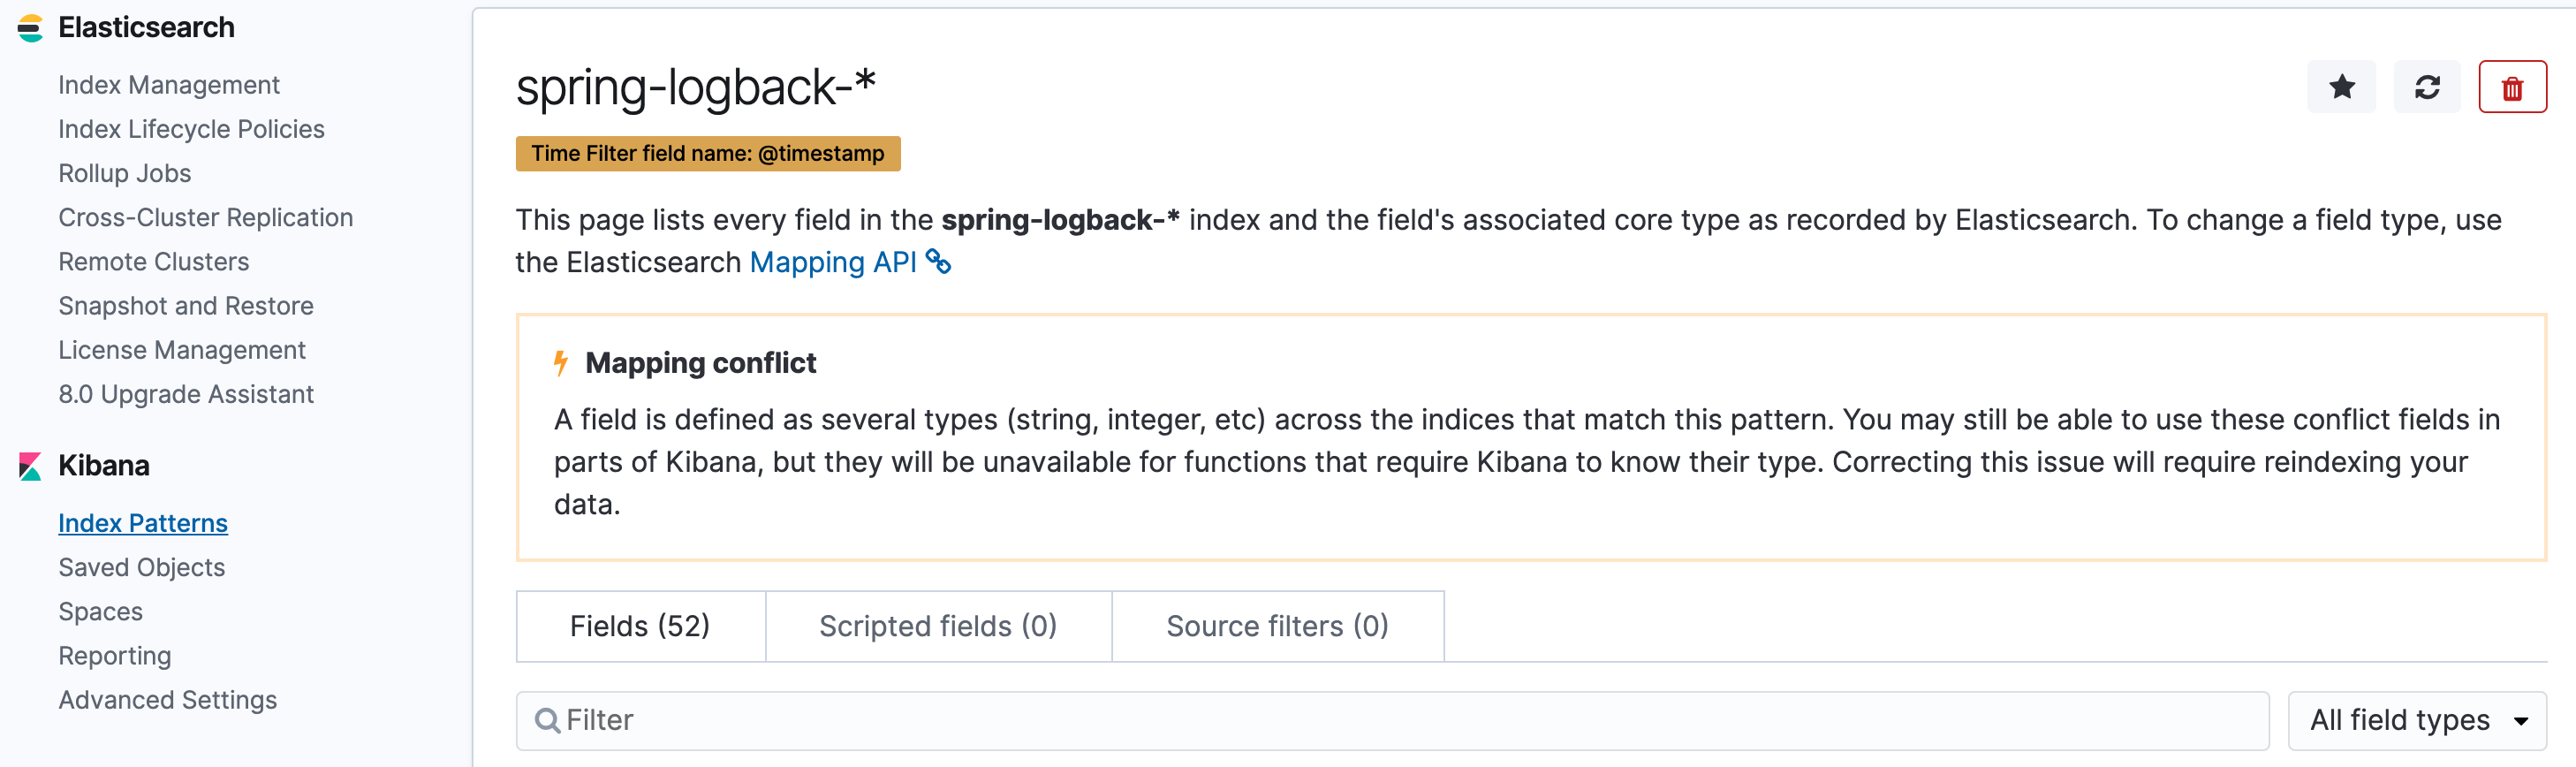Open Kibana Advanced Settings
Screen dimensions: 2576x767
(x=167, y=700)
